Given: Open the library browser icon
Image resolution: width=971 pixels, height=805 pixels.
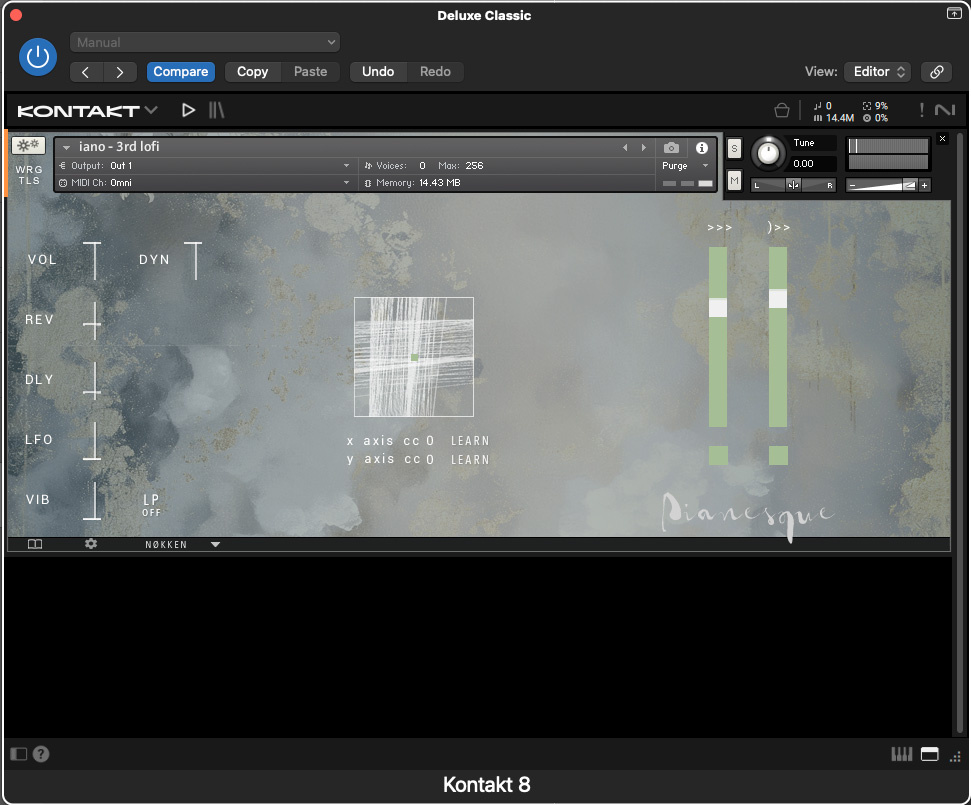Looking at the screenshot, I should pyautogui.click(x=216, y=110).
